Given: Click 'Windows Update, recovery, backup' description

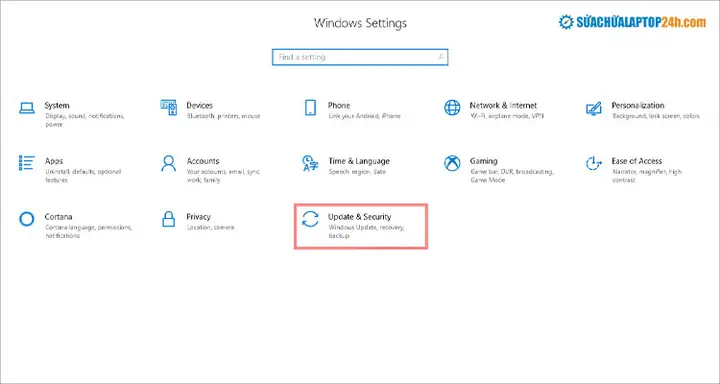Looking at the screenshot, I should [366, 232].
